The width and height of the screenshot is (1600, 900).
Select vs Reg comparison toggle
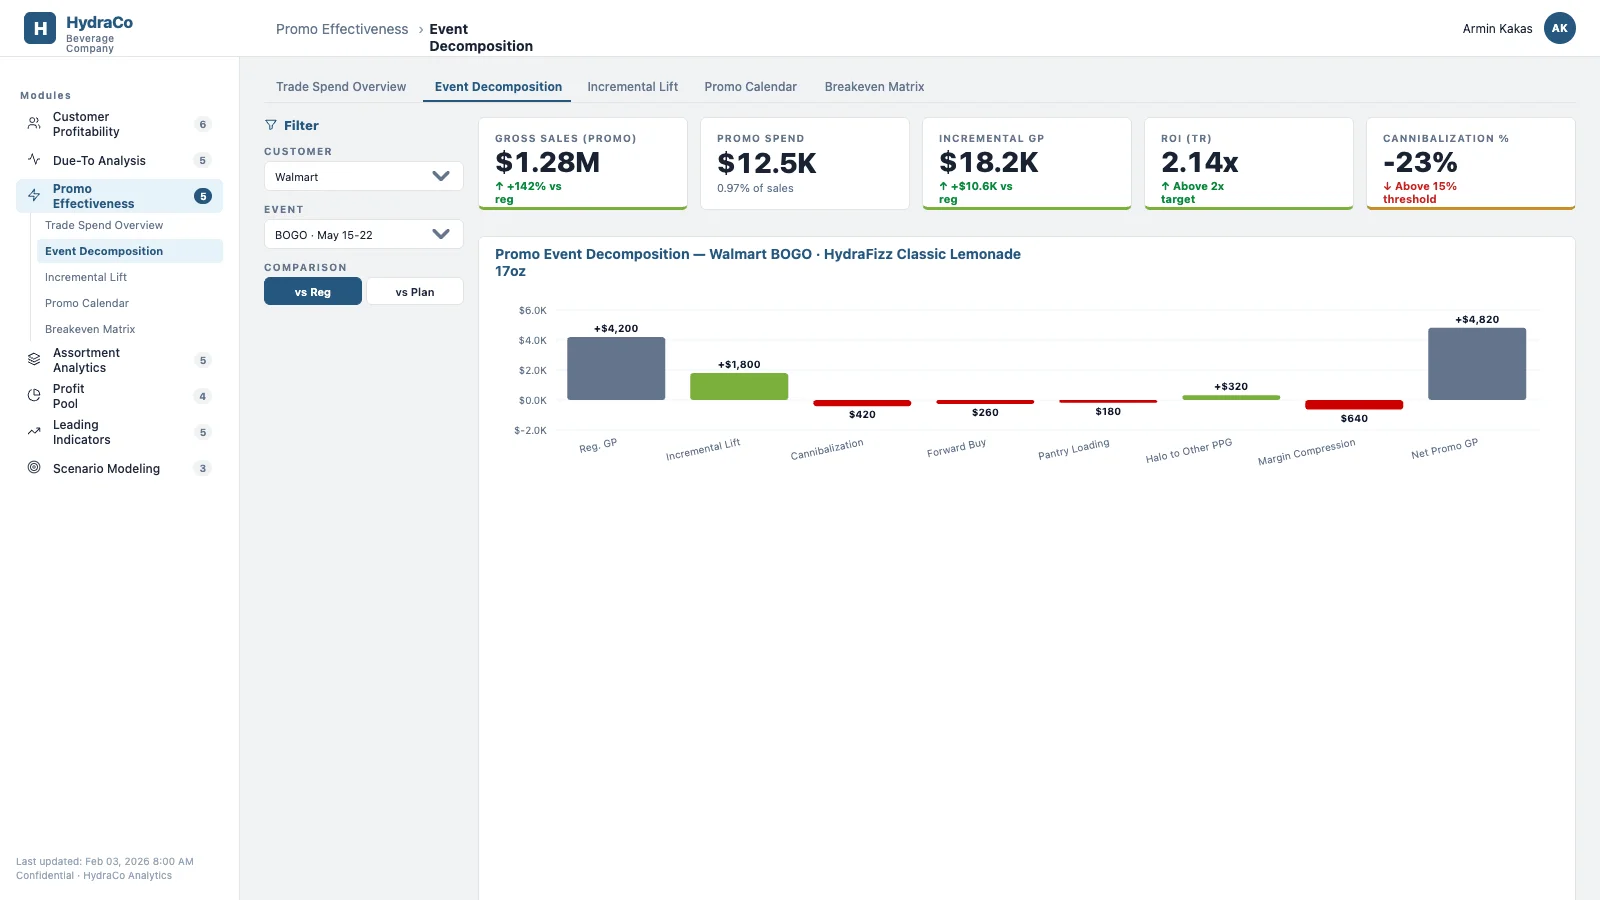tap(313, 291)
